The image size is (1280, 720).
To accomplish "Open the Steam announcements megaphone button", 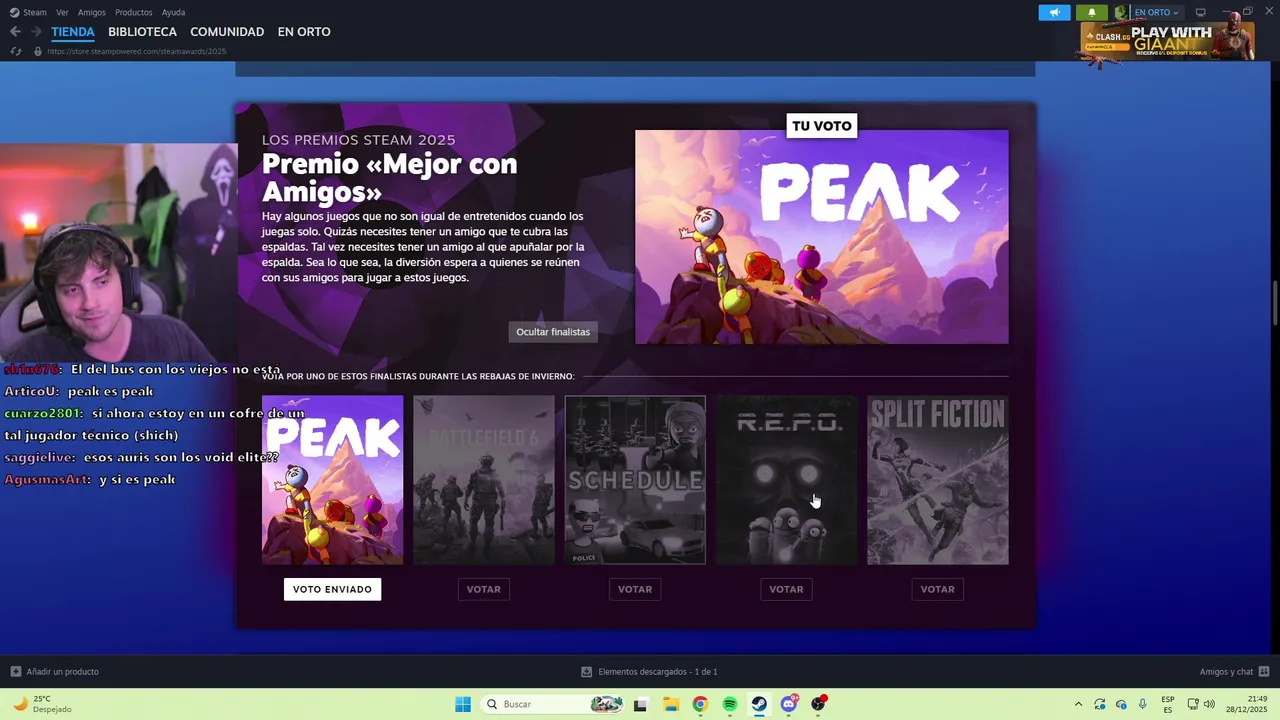I will pos(1054,12).
